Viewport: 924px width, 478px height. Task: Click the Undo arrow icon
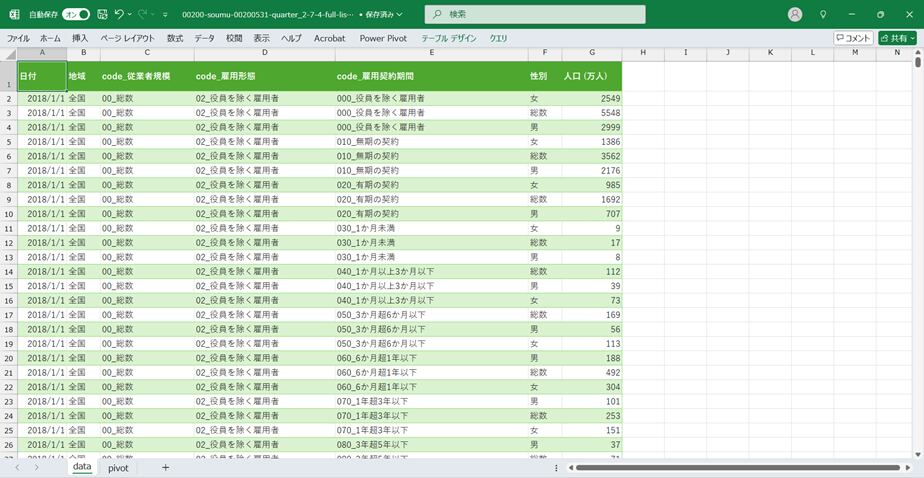[x=119, y=15]
